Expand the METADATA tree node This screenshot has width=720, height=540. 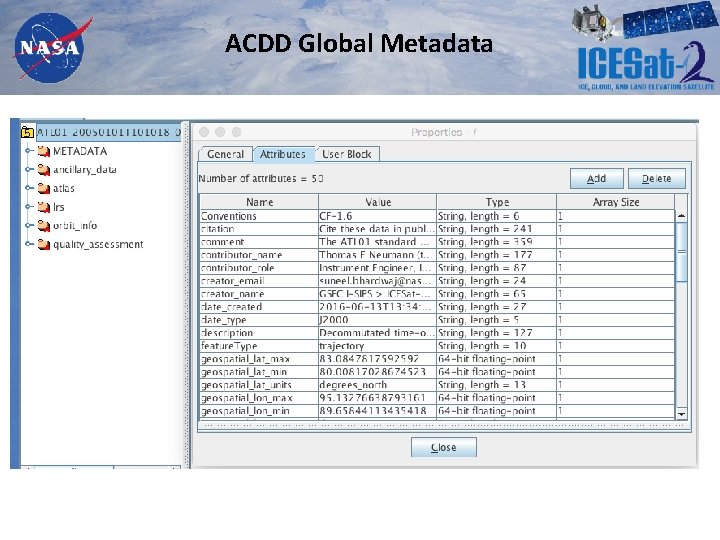(29, 151)
